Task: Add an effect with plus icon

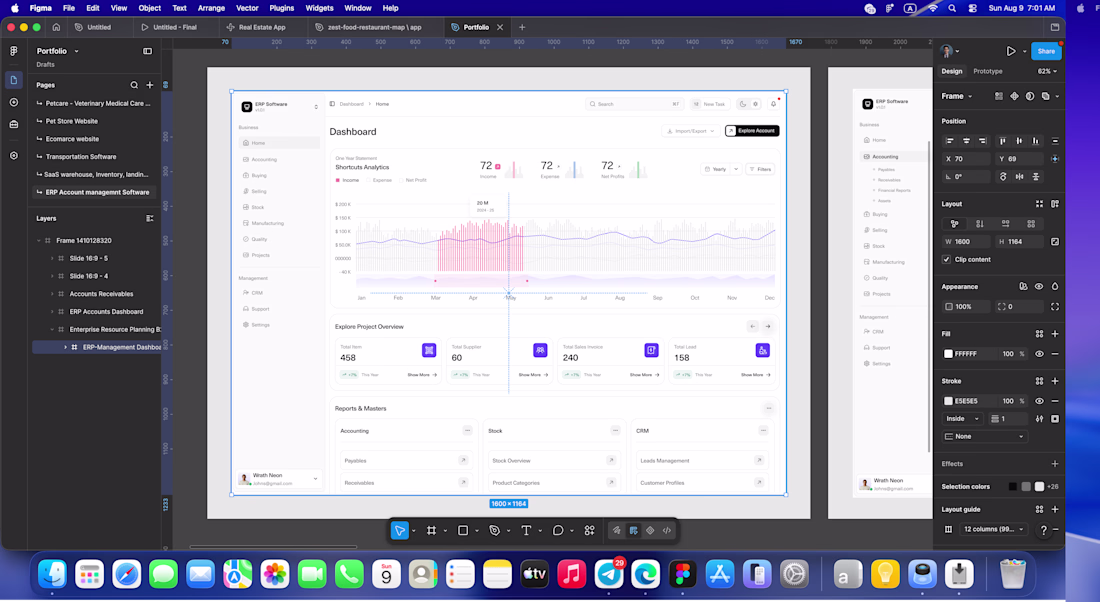Action: (1054, 464)
